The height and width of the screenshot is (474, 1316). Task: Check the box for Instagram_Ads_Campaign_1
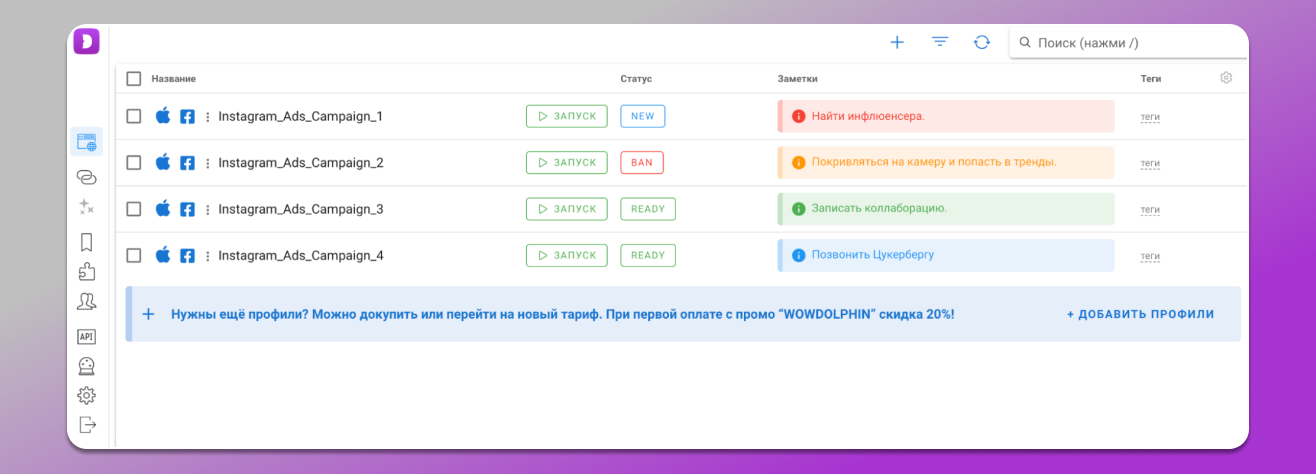(134, 116)
